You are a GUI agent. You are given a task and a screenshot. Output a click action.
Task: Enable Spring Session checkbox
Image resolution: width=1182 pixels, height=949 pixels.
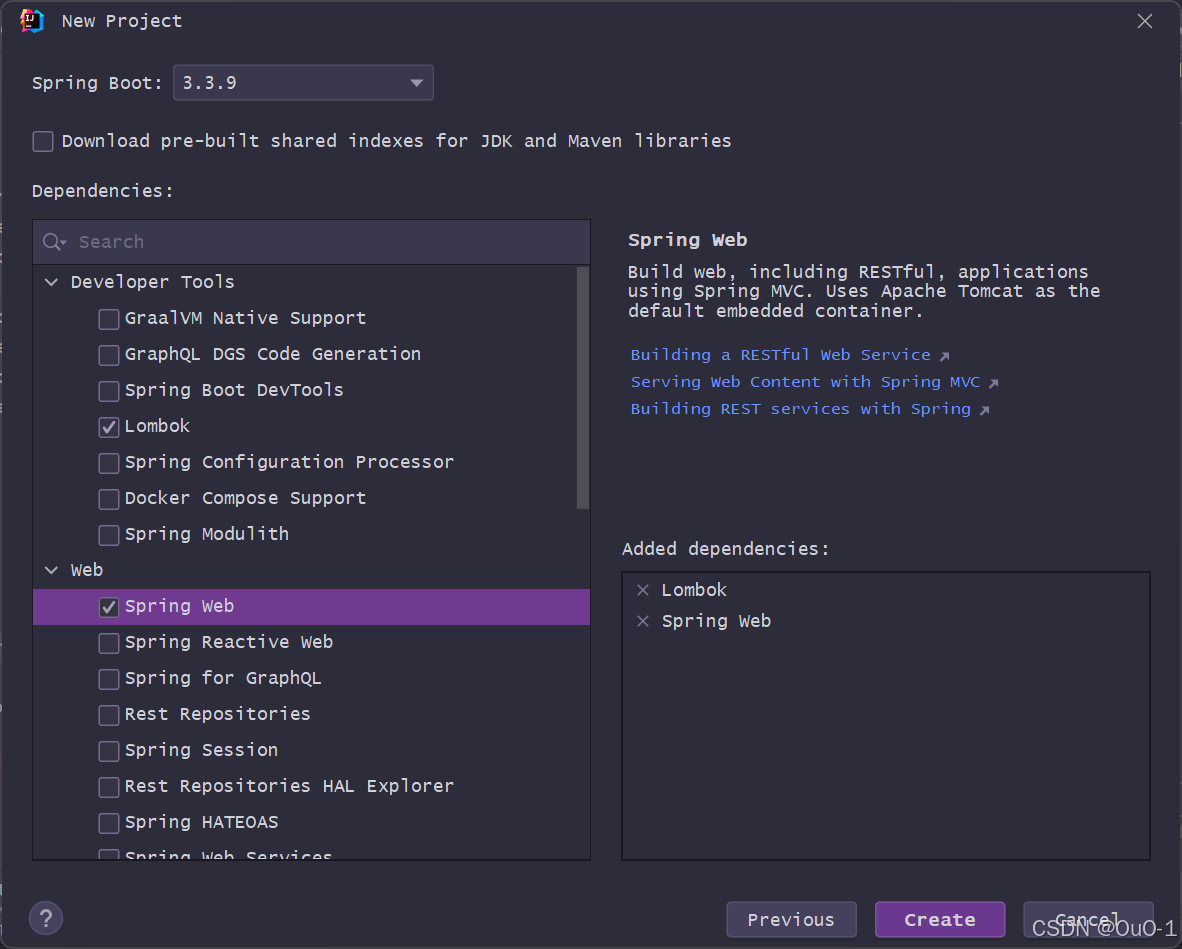tap(109, 751)
